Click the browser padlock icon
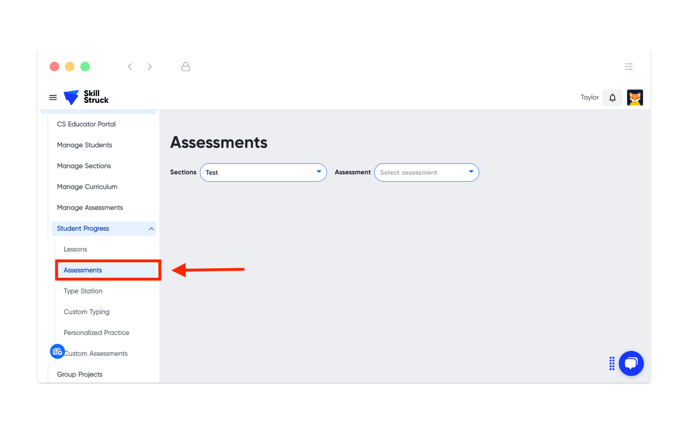This screenshot has width=688, height=430. (186, 67)
